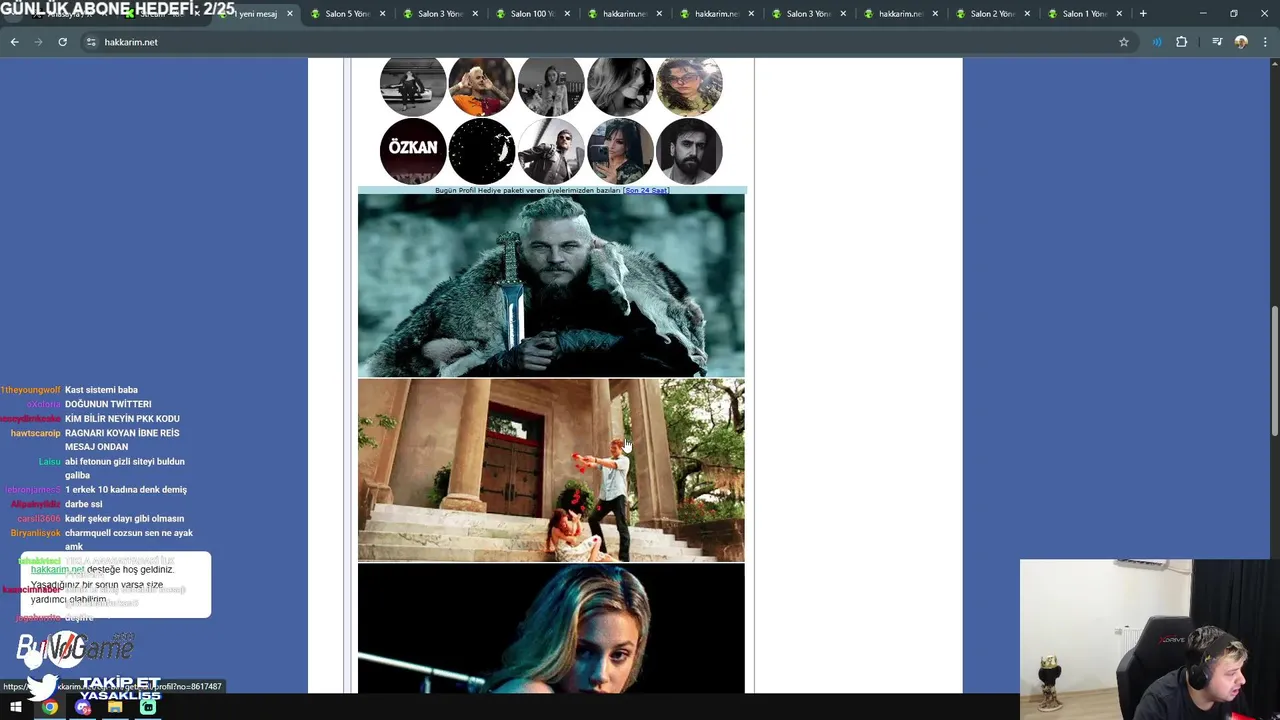Go forward in browser history

click(38, 42)
